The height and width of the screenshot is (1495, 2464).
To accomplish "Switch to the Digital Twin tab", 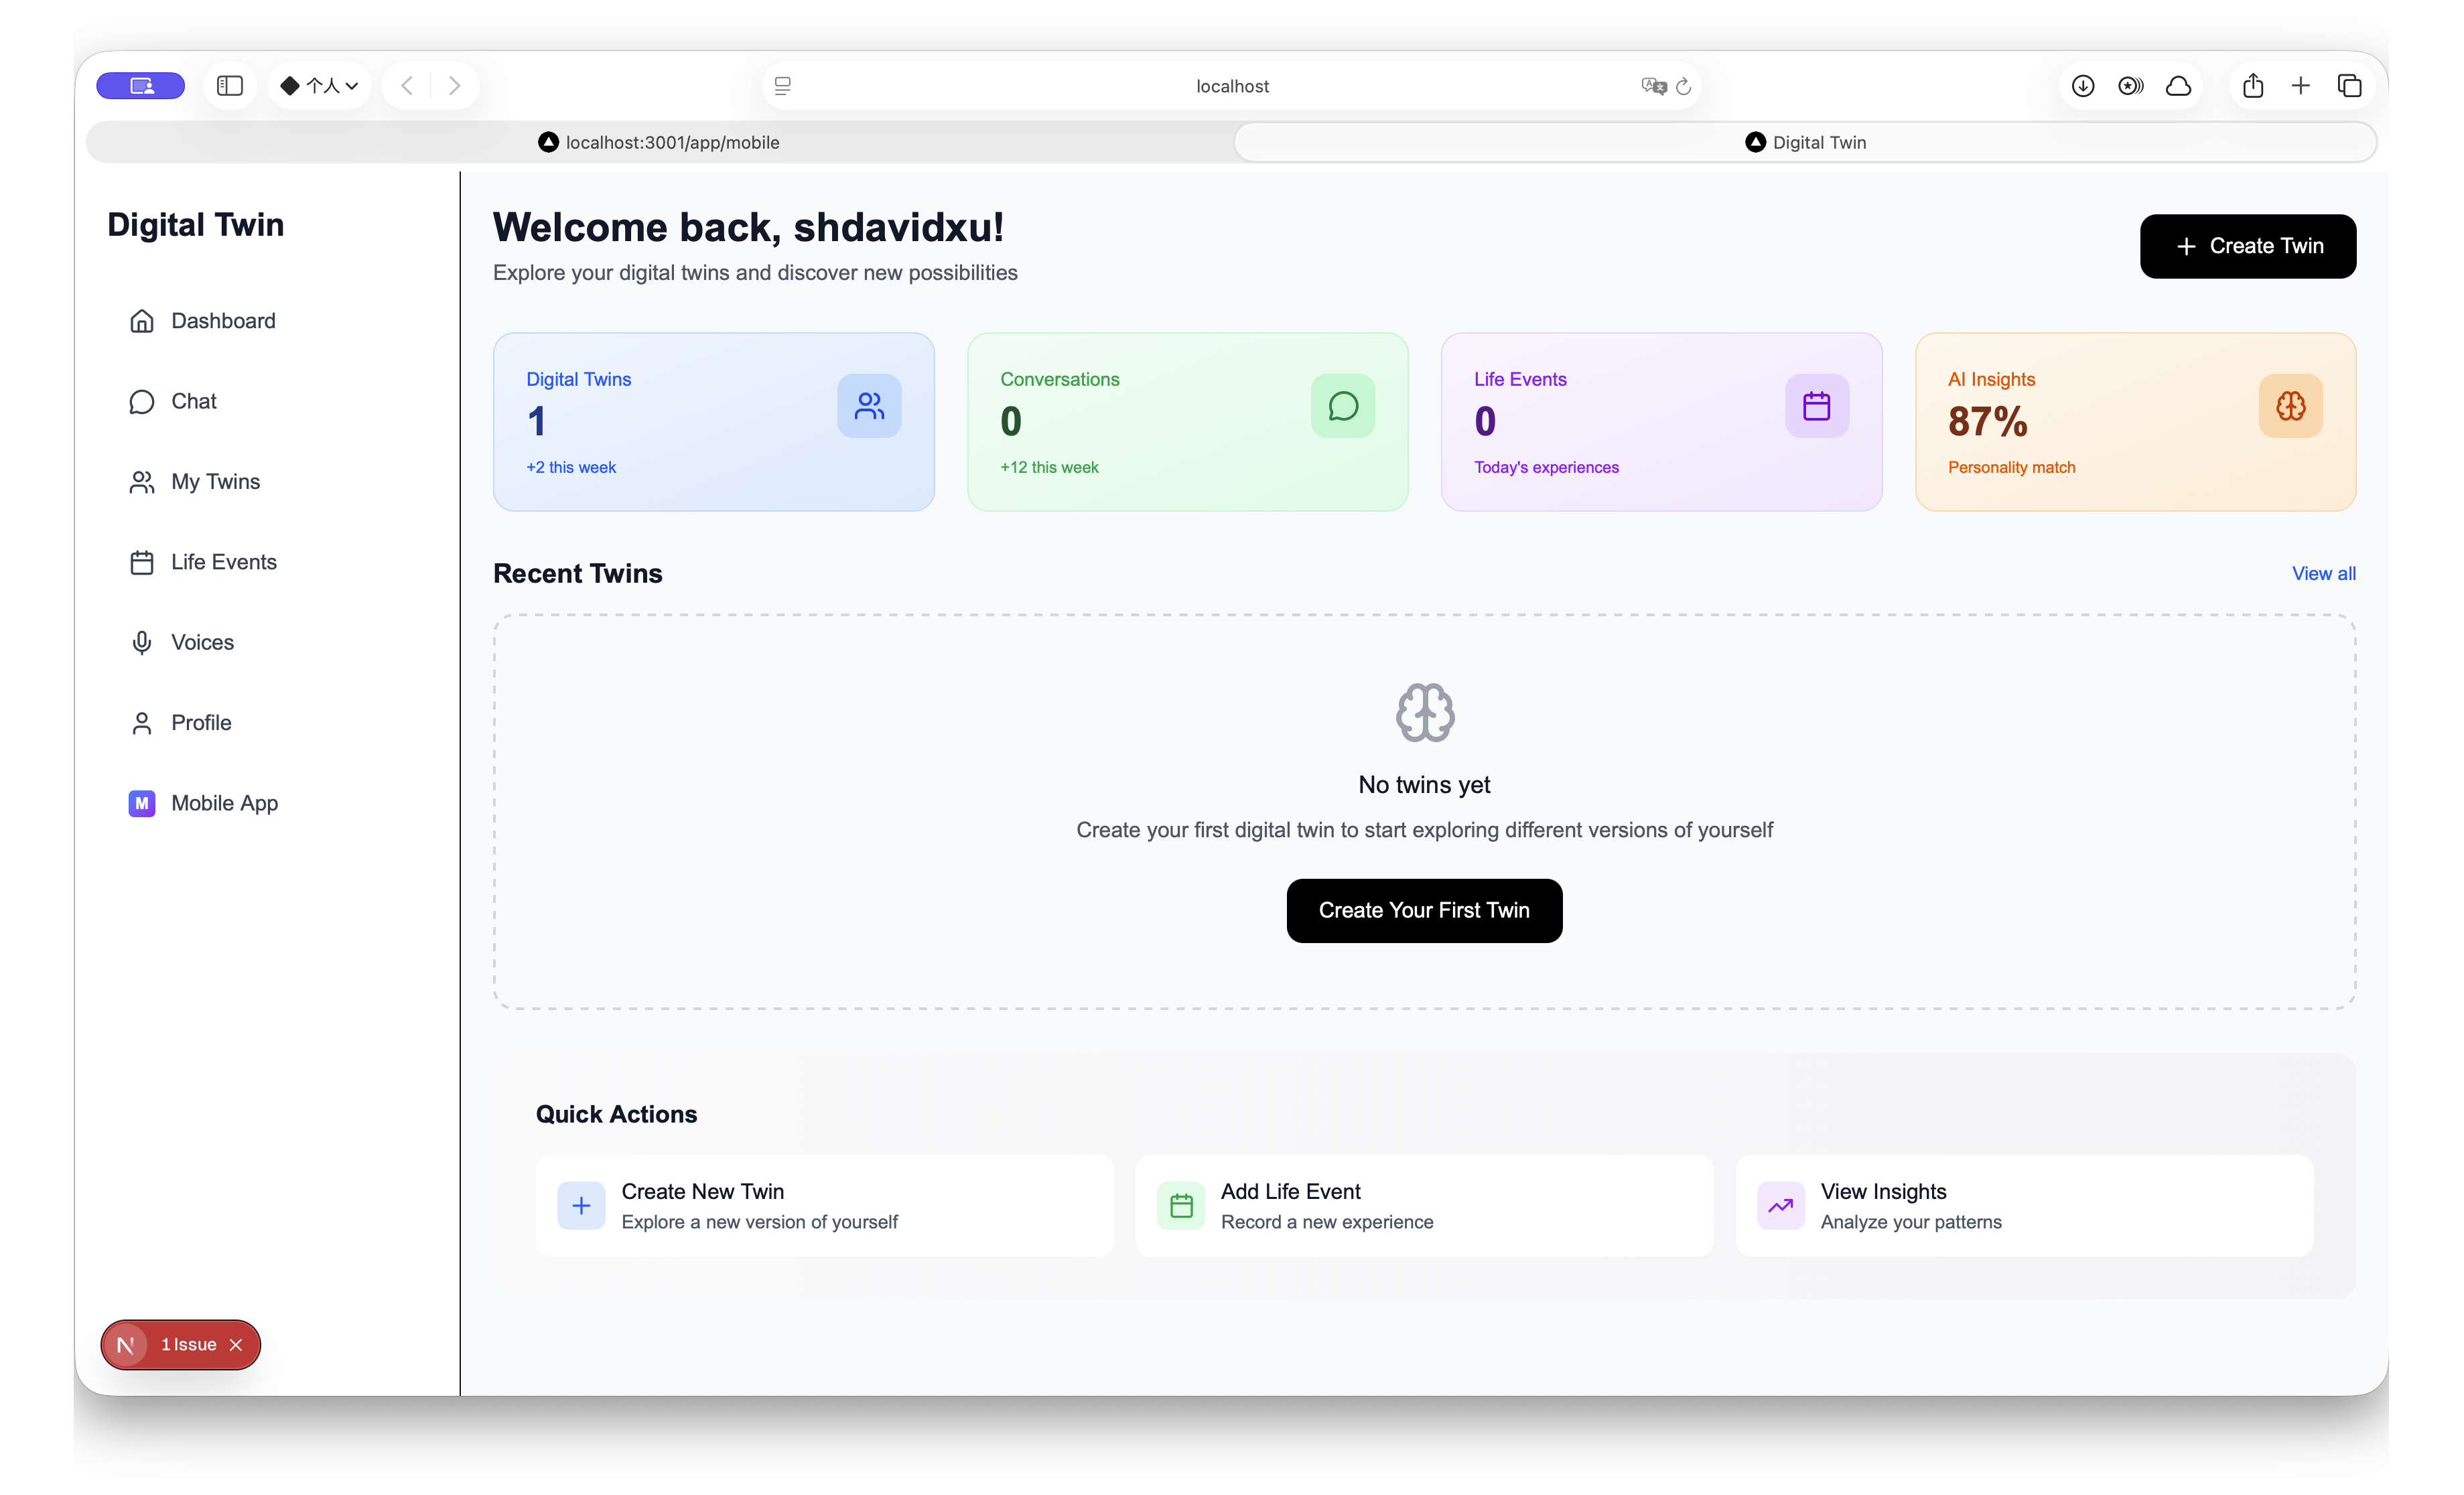I will [x=1805, y=142].
